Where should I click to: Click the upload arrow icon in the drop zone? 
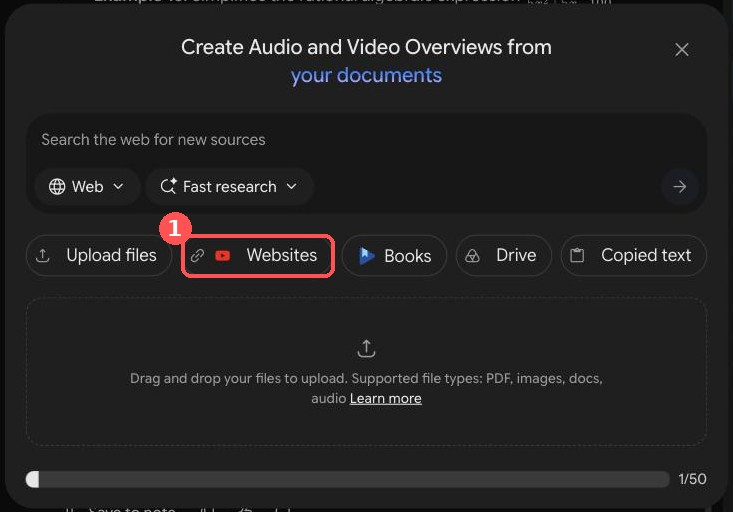pos(366,349)
